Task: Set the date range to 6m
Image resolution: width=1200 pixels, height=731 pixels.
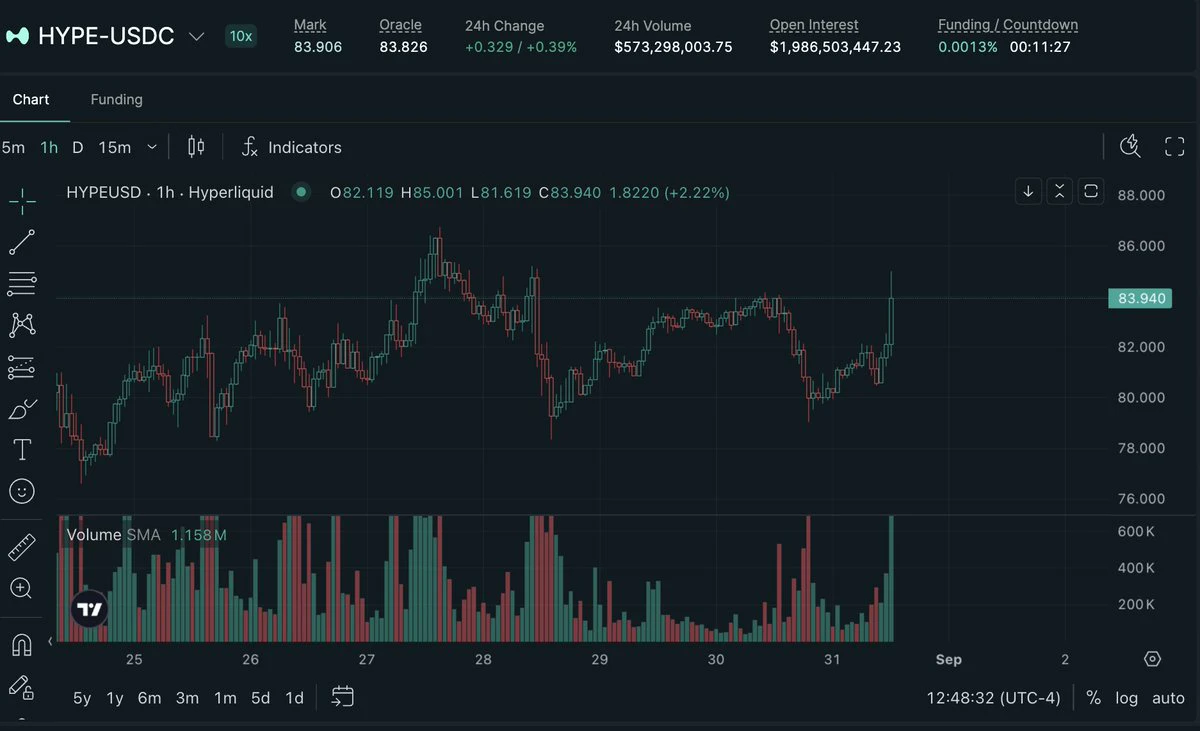Action: [x=149, y=698]
